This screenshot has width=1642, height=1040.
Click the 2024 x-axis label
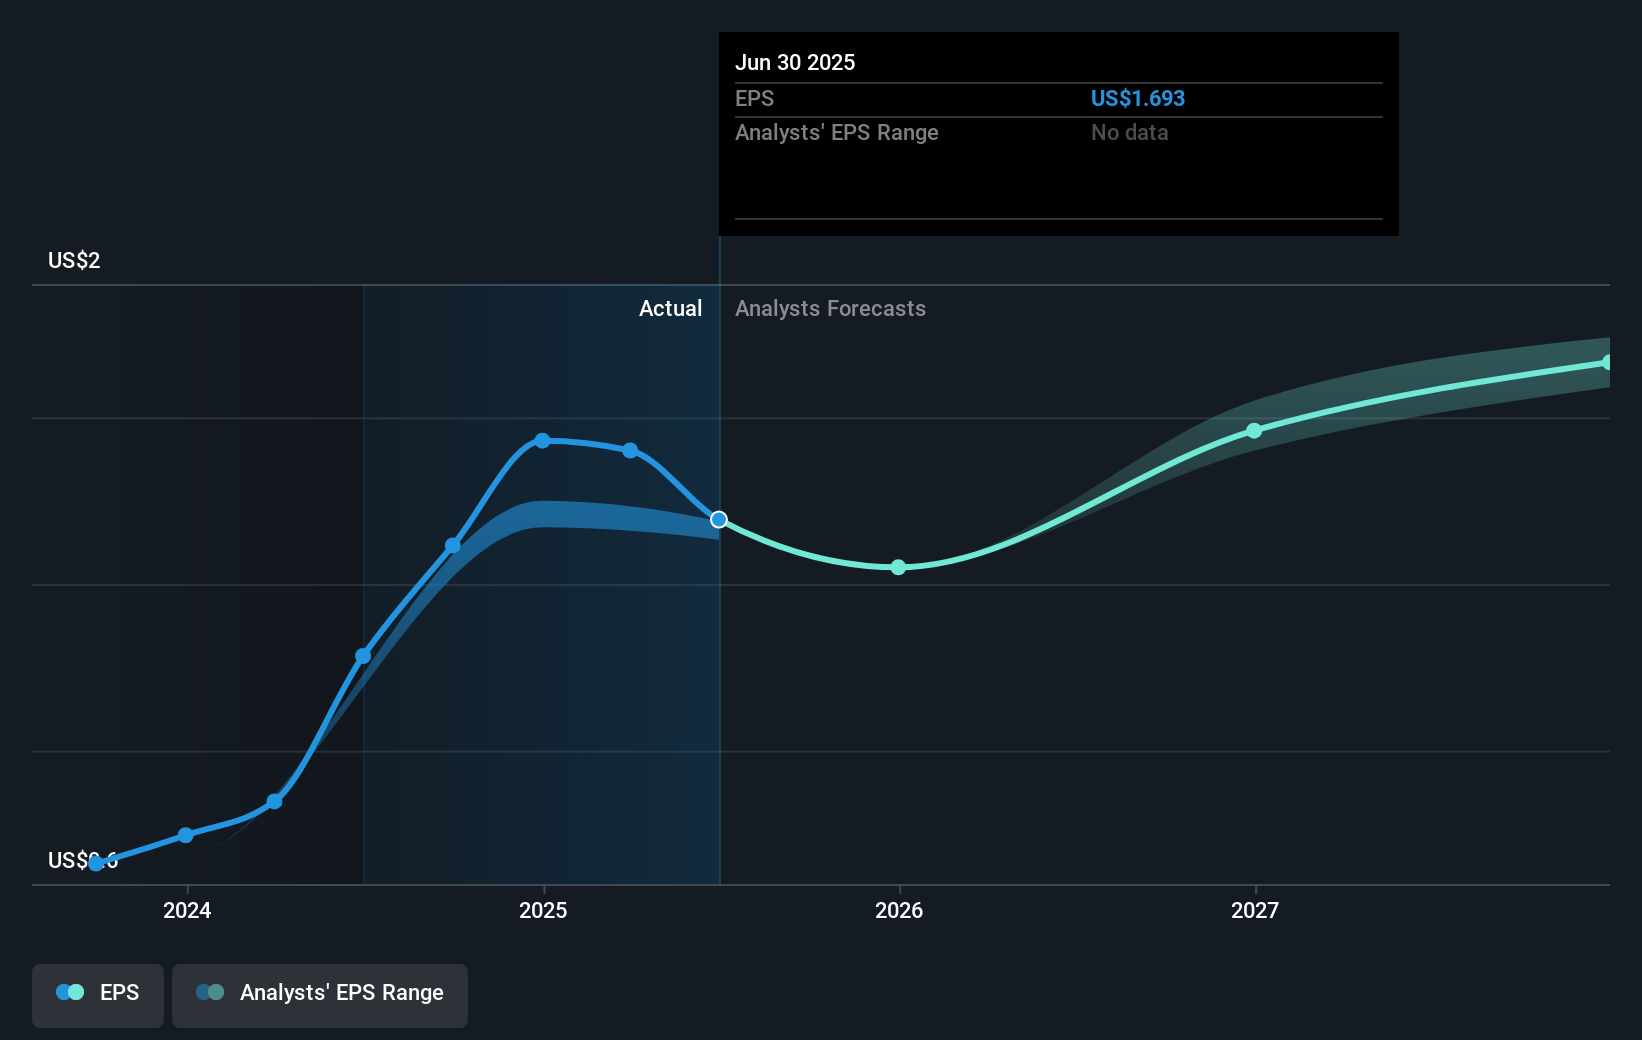pyautogui.click(x=187, y=910)
